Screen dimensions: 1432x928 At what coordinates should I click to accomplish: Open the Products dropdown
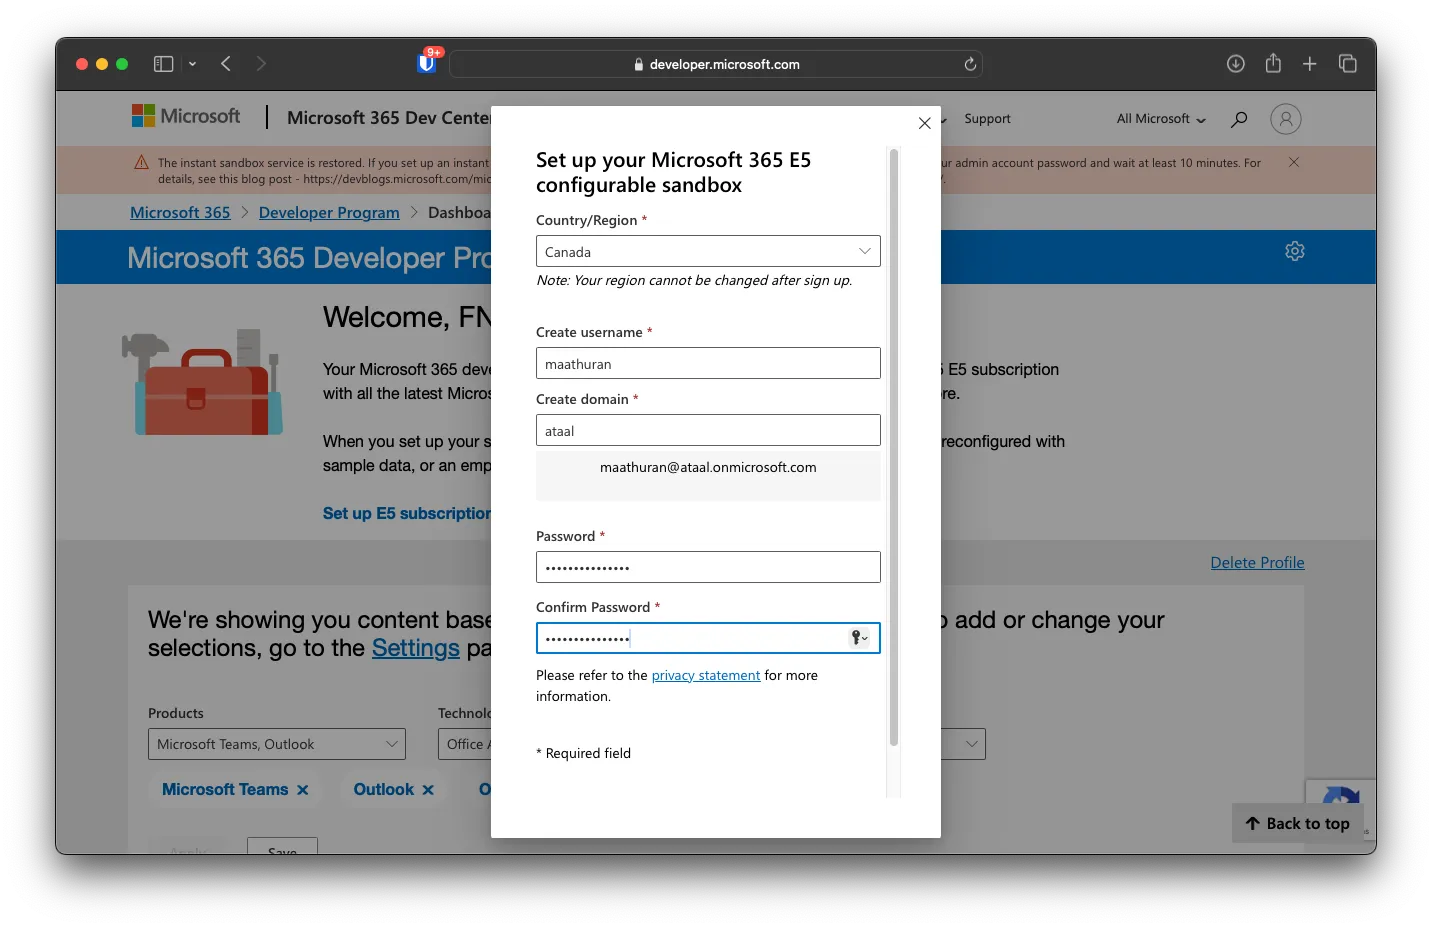277,744
